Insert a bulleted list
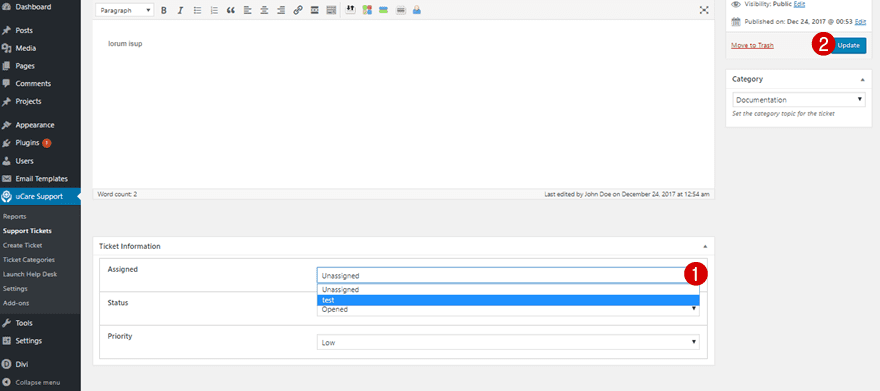Viewport: 880px width, 391px height. point(197,10)
